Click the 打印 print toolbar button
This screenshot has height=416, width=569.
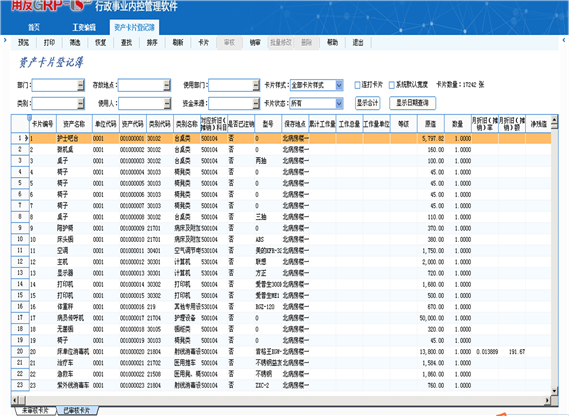(x=49, y=43)
